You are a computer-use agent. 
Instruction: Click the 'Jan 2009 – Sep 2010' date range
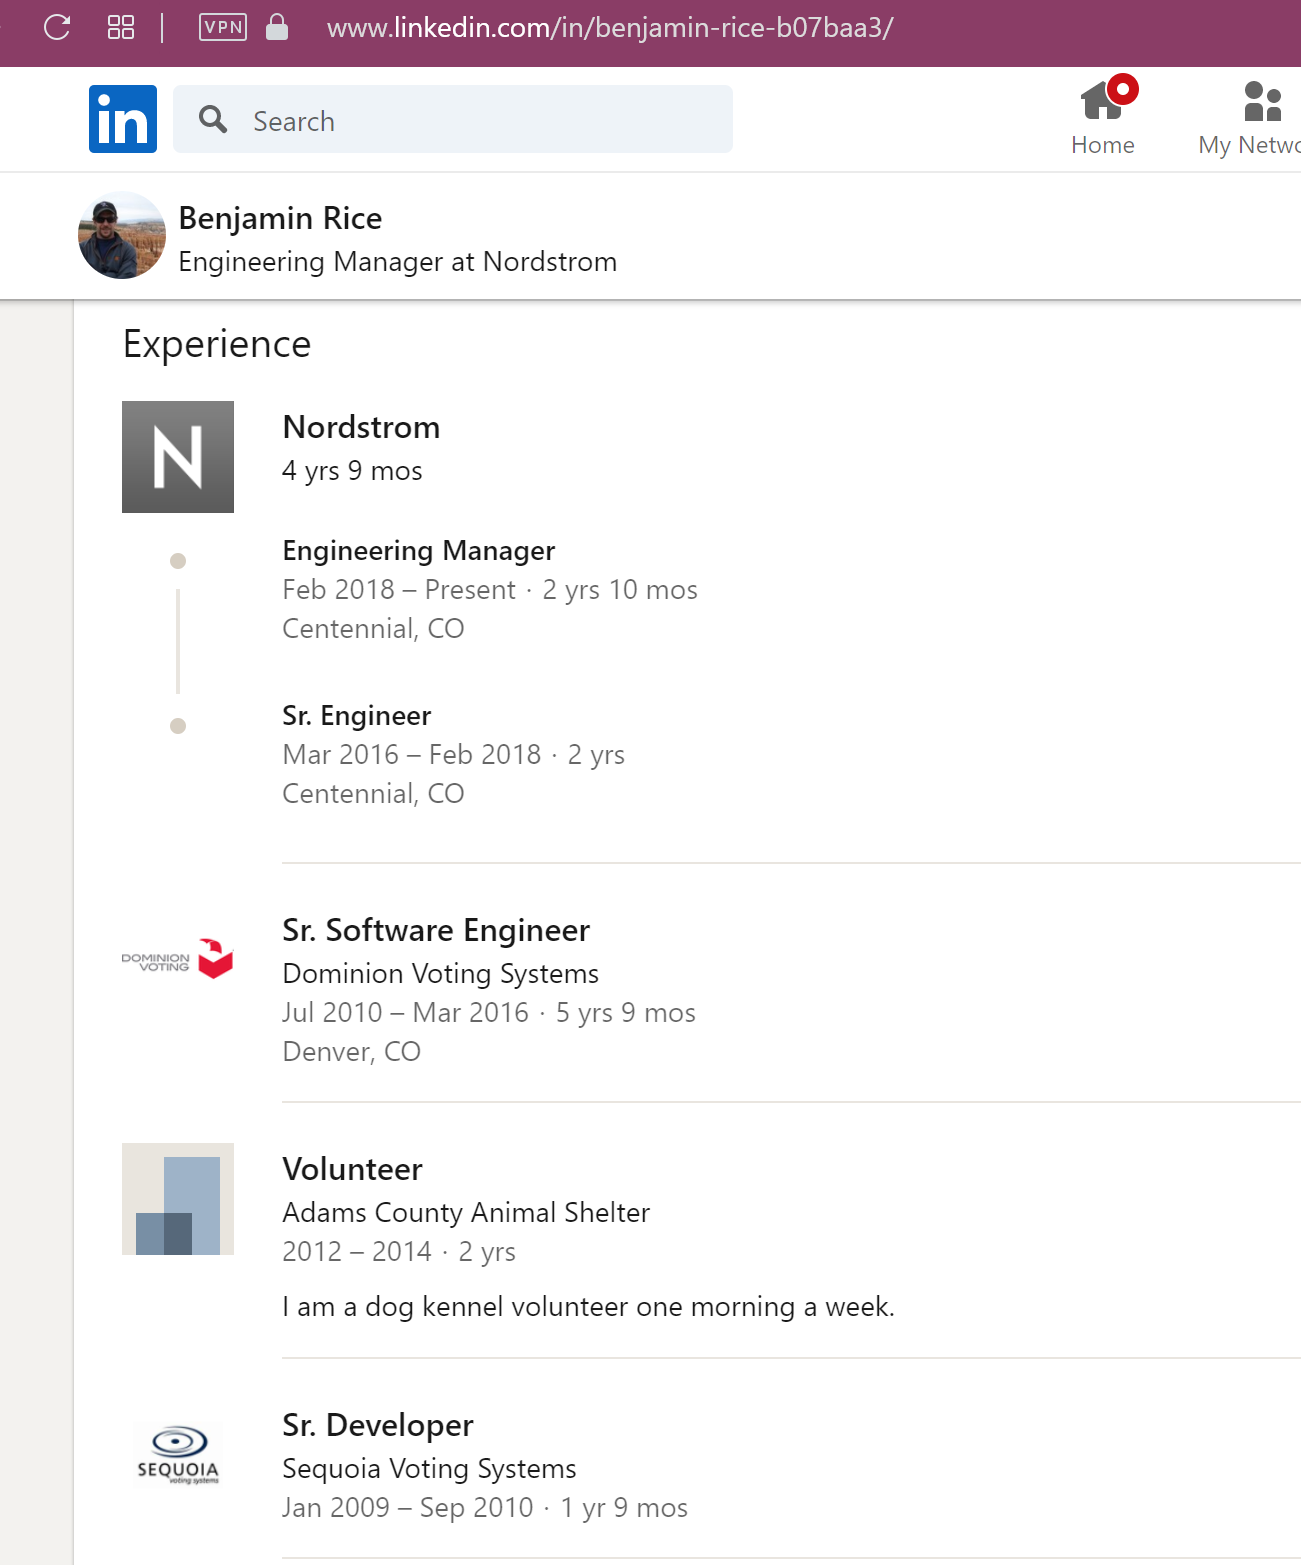[408, 1507]
